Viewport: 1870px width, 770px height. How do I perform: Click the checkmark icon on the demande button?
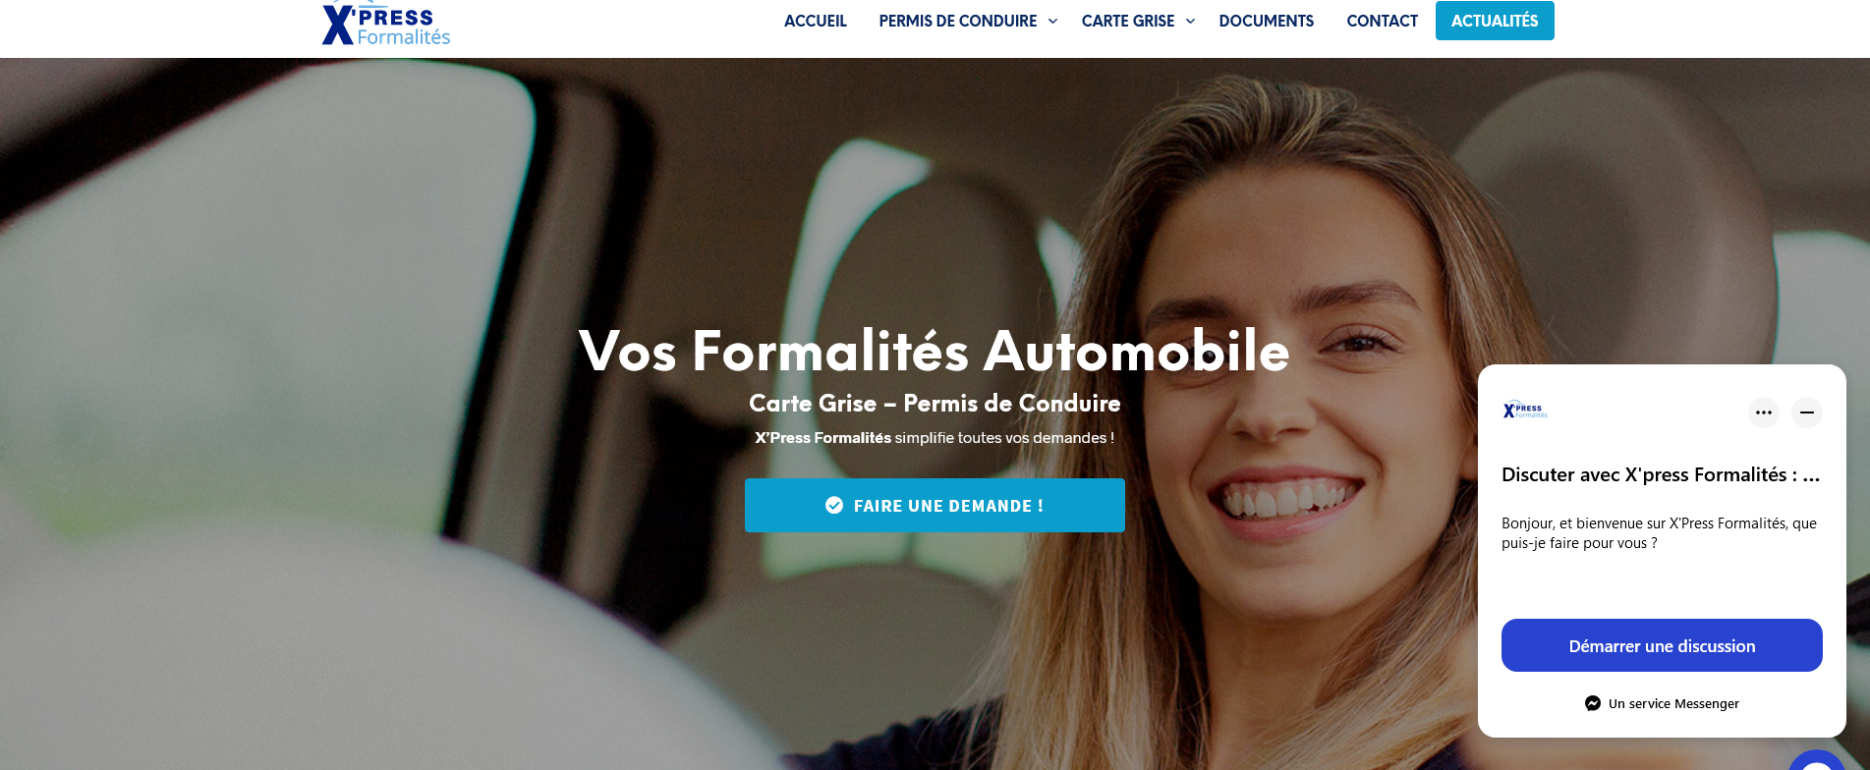point(834,505)
